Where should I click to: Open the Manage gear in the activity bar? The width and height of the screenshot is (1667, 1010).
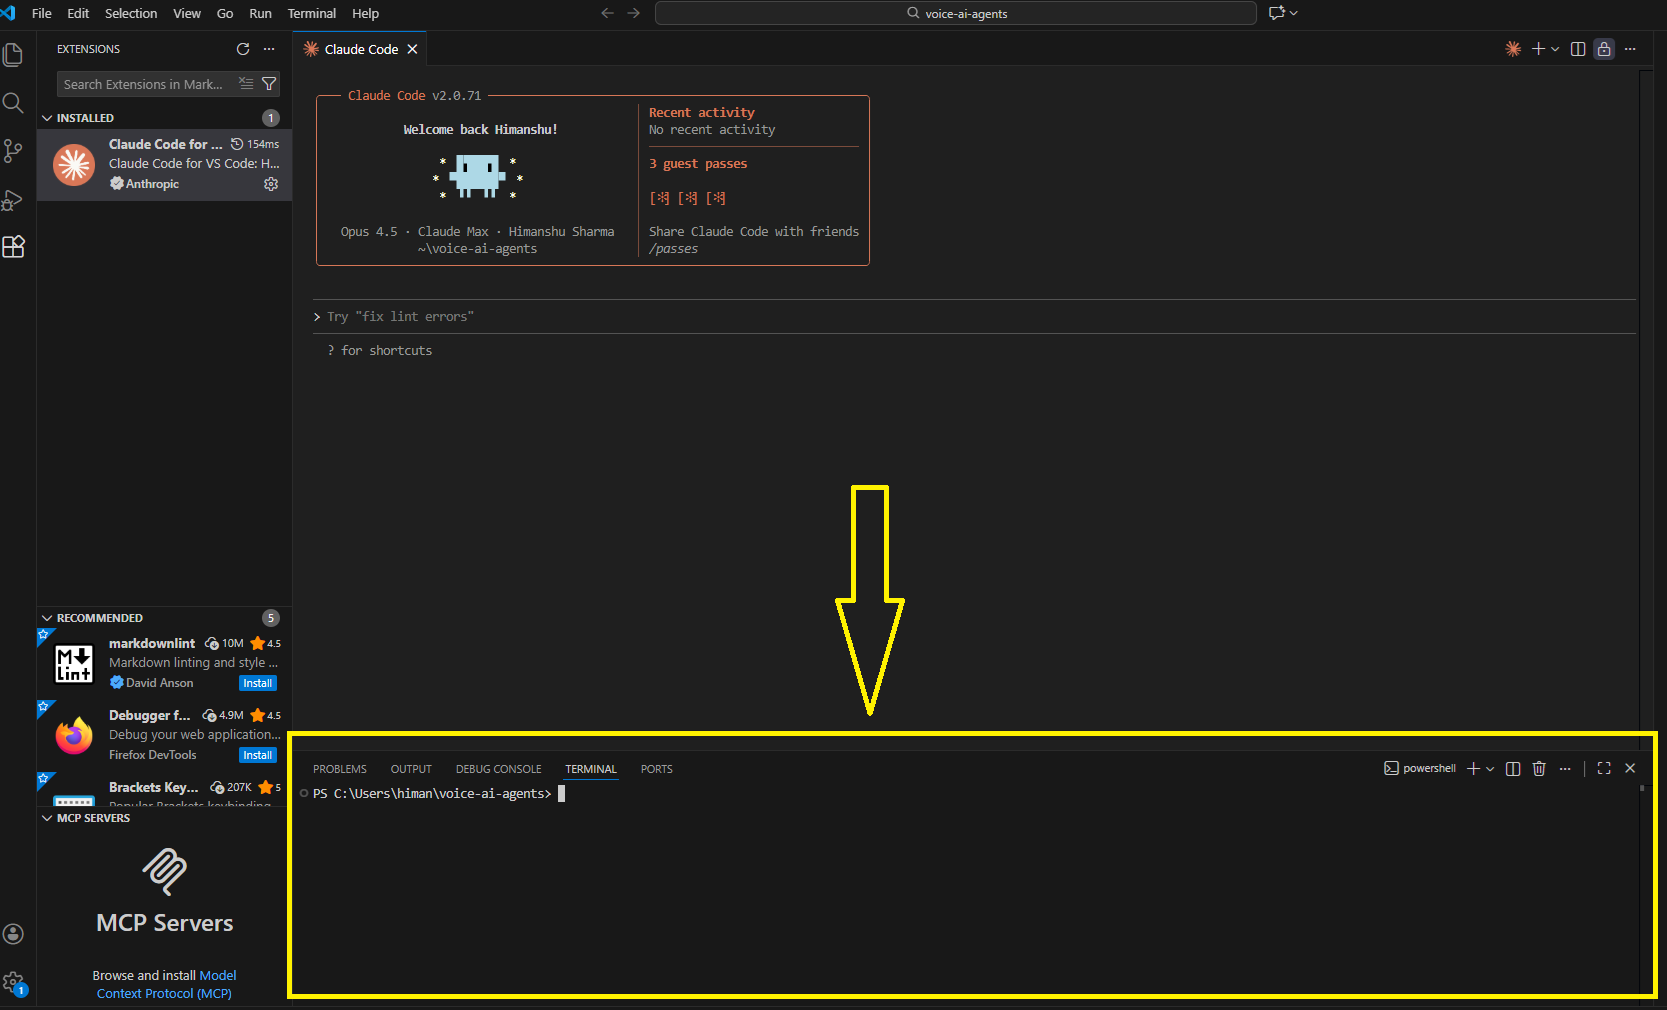coord(13,982)
